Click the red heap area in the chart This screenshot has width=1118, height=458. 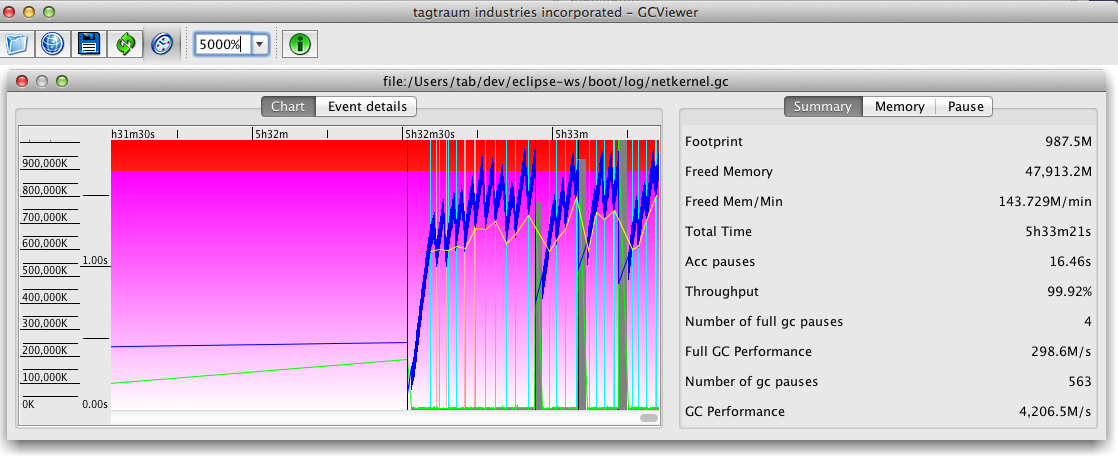[x=257, y=155]
